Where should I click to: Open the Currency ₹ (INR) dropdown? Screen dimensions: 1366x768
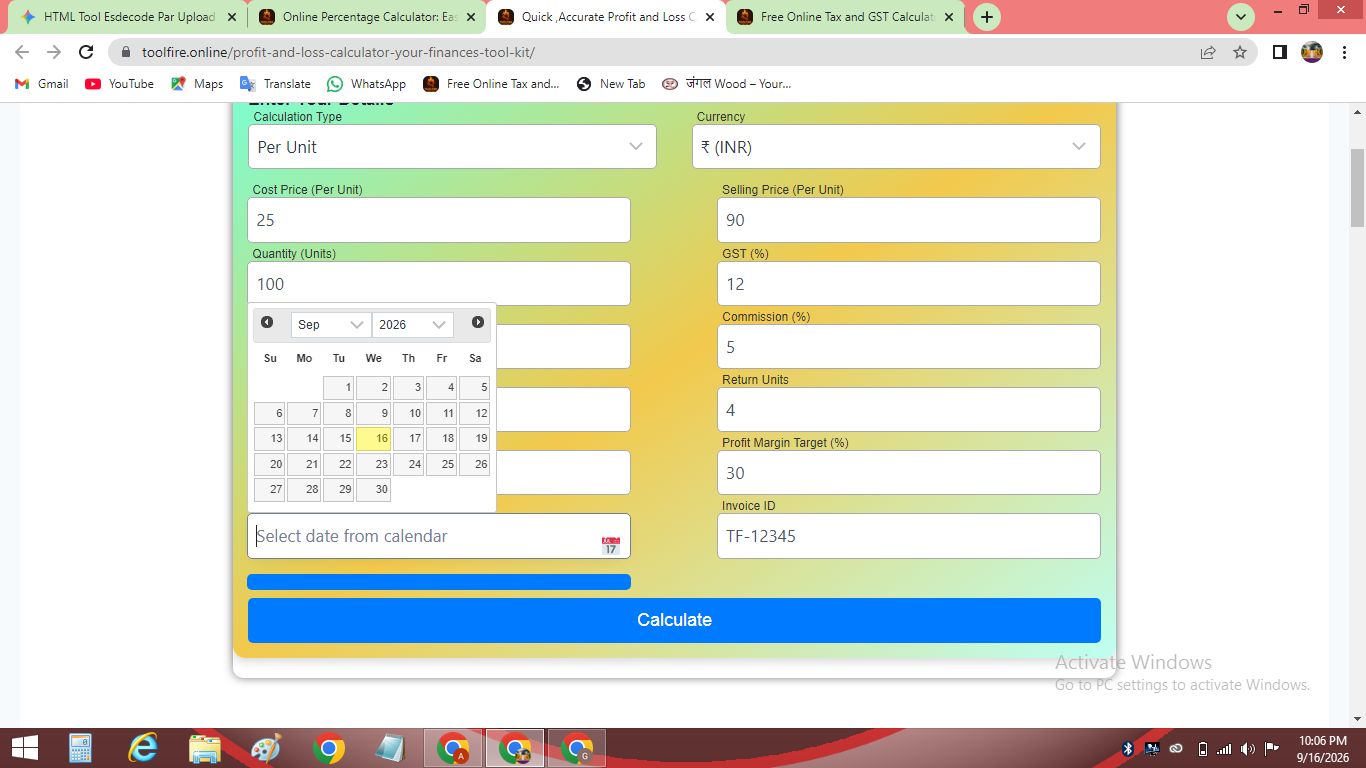[x=896, y=146]
